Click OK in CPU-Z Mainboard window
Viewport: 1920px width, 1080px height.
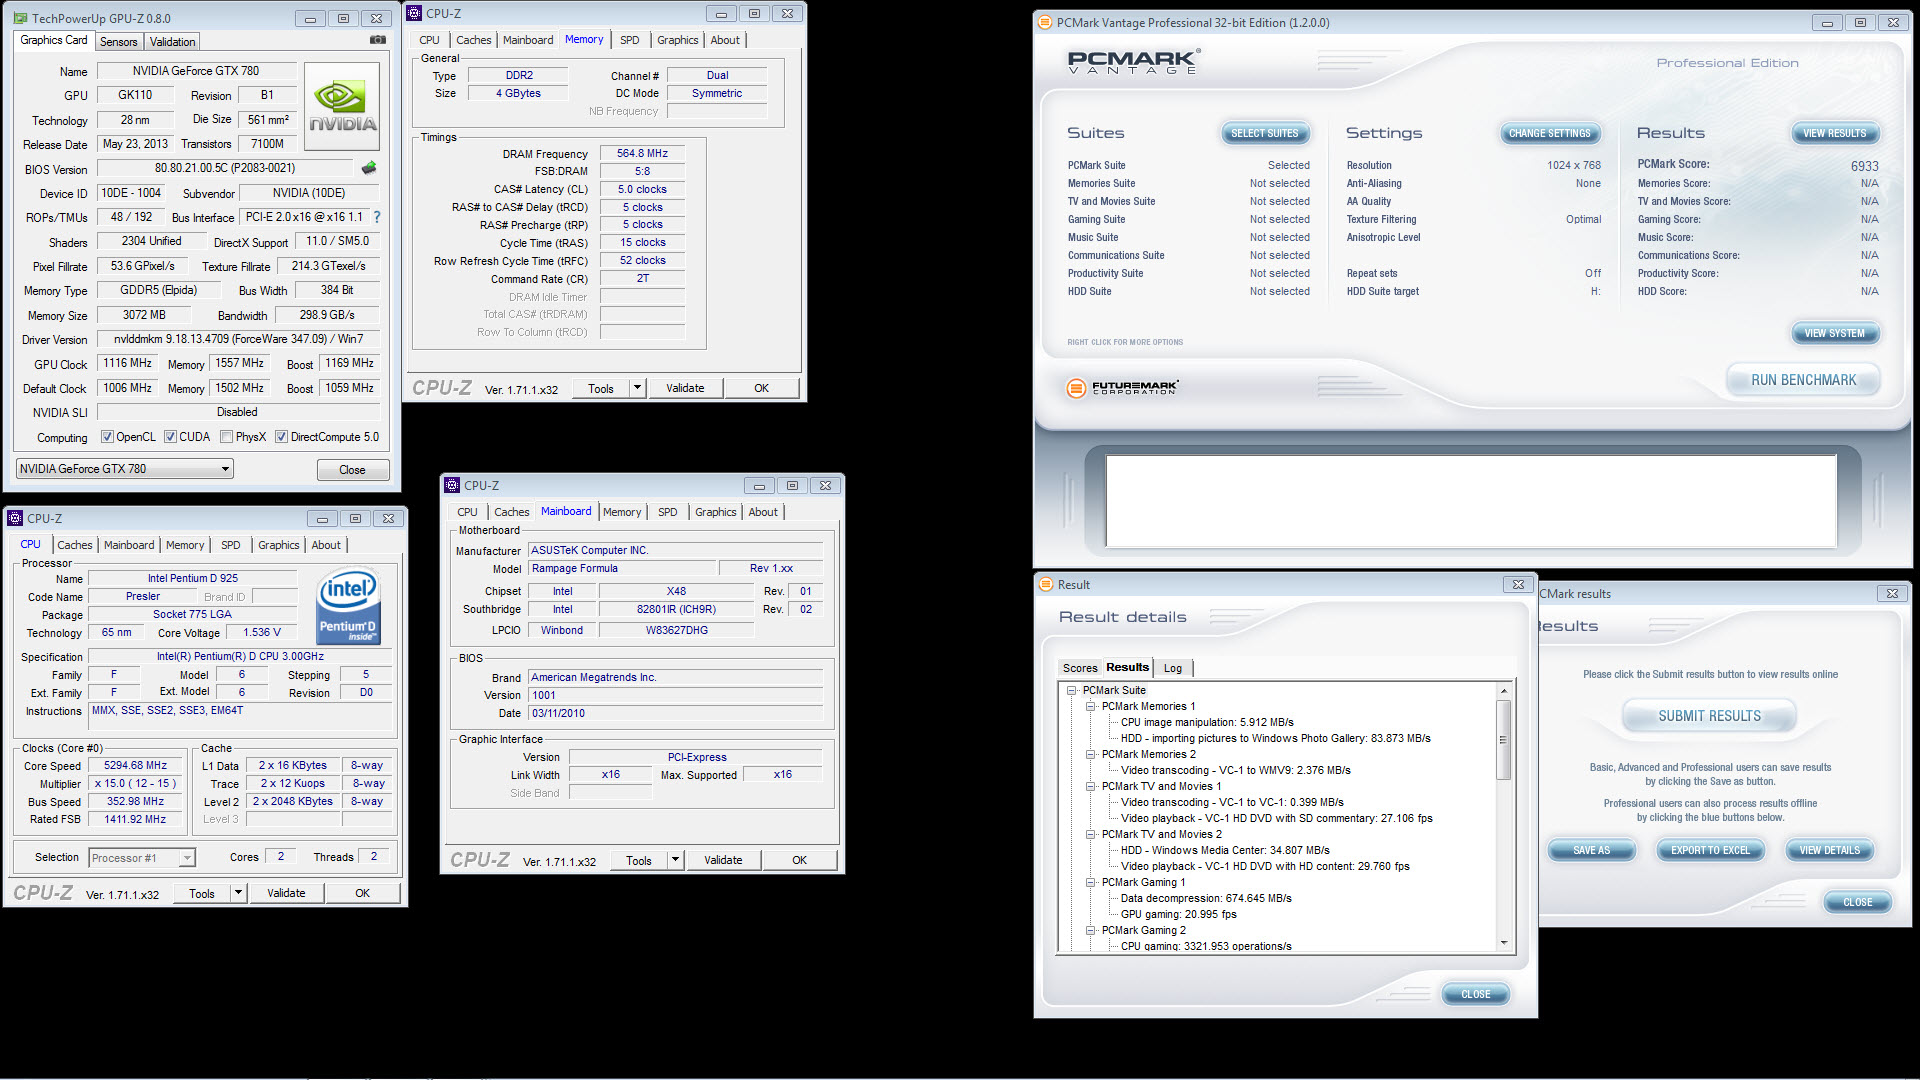799,860
